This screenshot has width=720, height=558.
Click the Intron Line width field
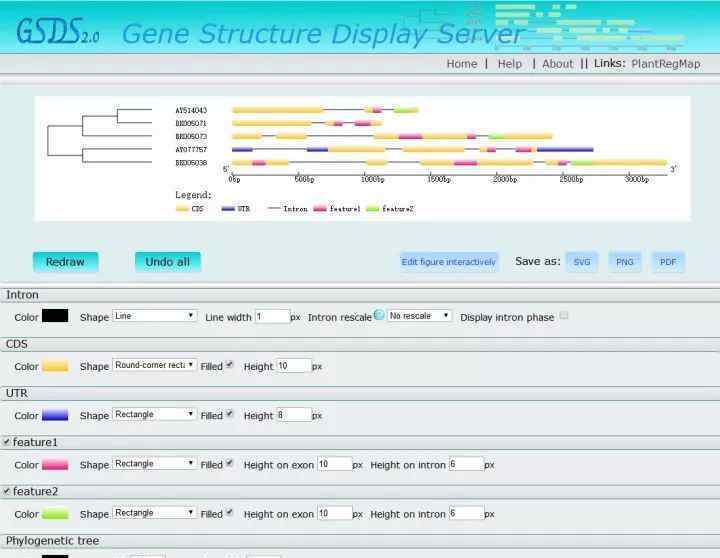pyautogui.click(x=272, y=316)
